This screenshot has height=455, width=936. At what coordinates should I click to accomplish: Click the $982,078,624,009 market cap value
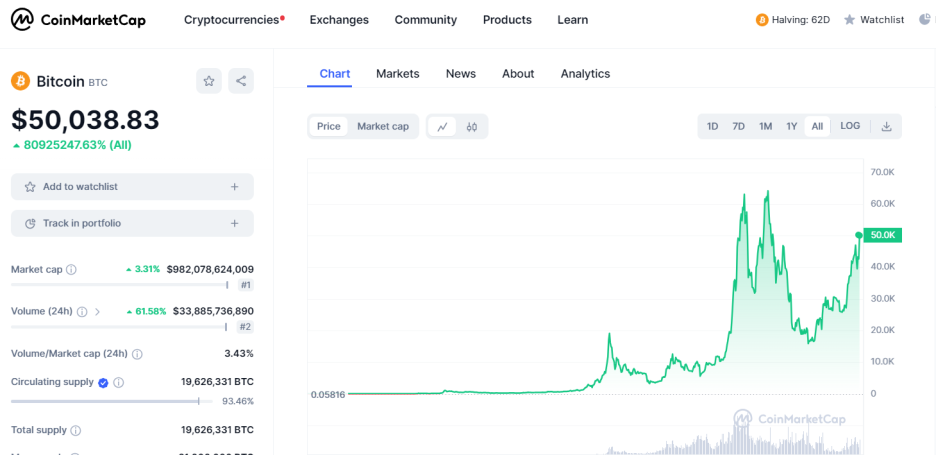210,269
